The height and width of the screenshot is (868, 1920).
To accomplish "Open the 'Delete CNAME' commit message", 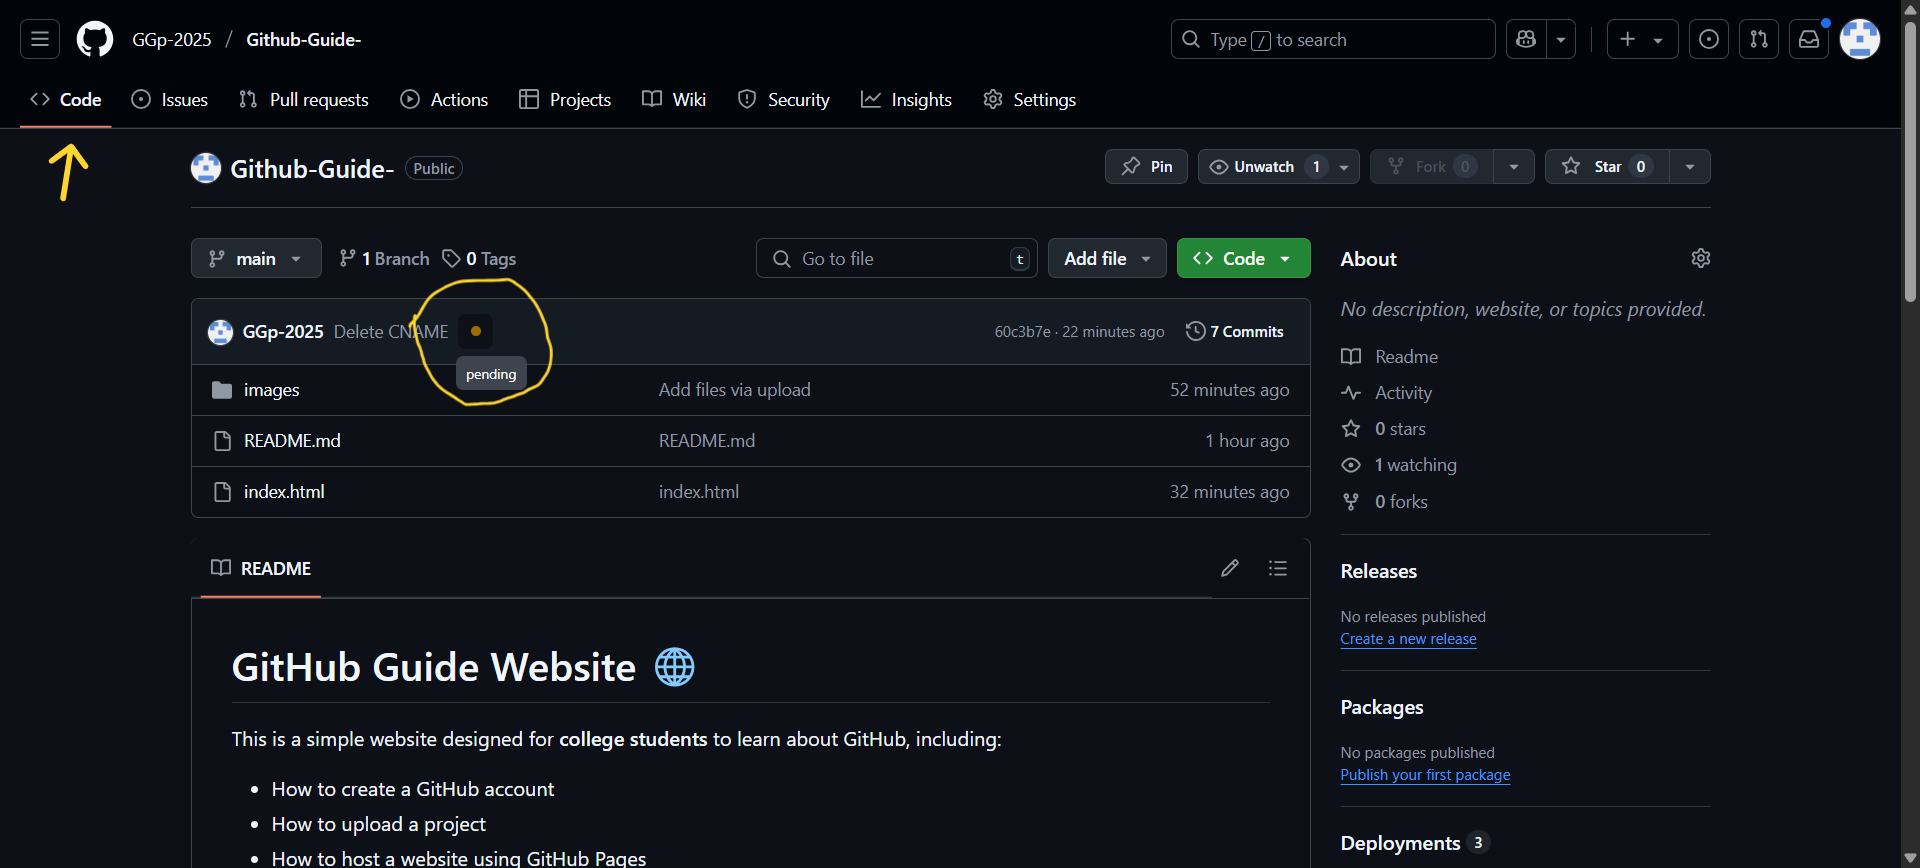I will pyautogui.click(x=391, y=331).
